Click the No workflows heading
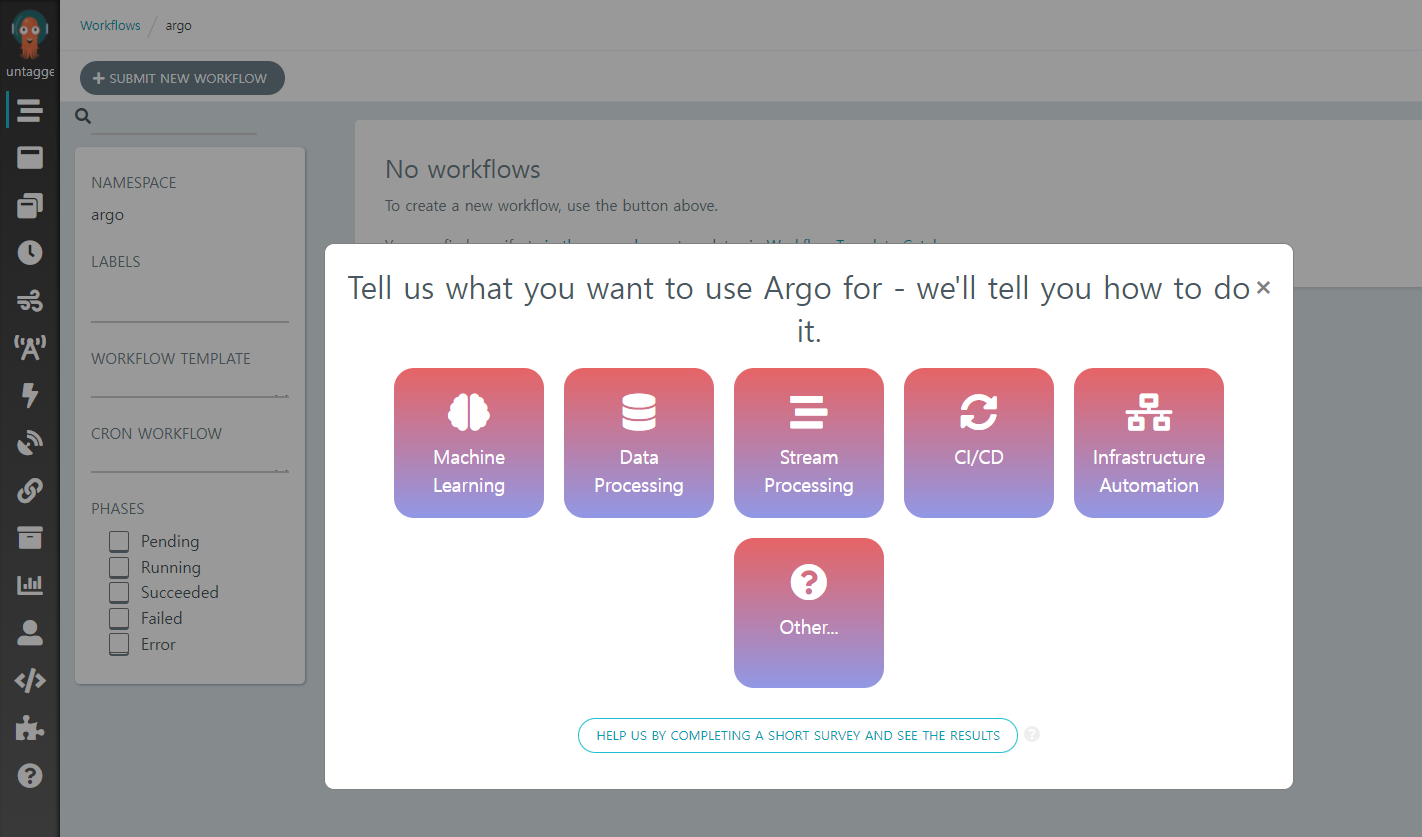Screen dimensions: 1422x837 463,169
